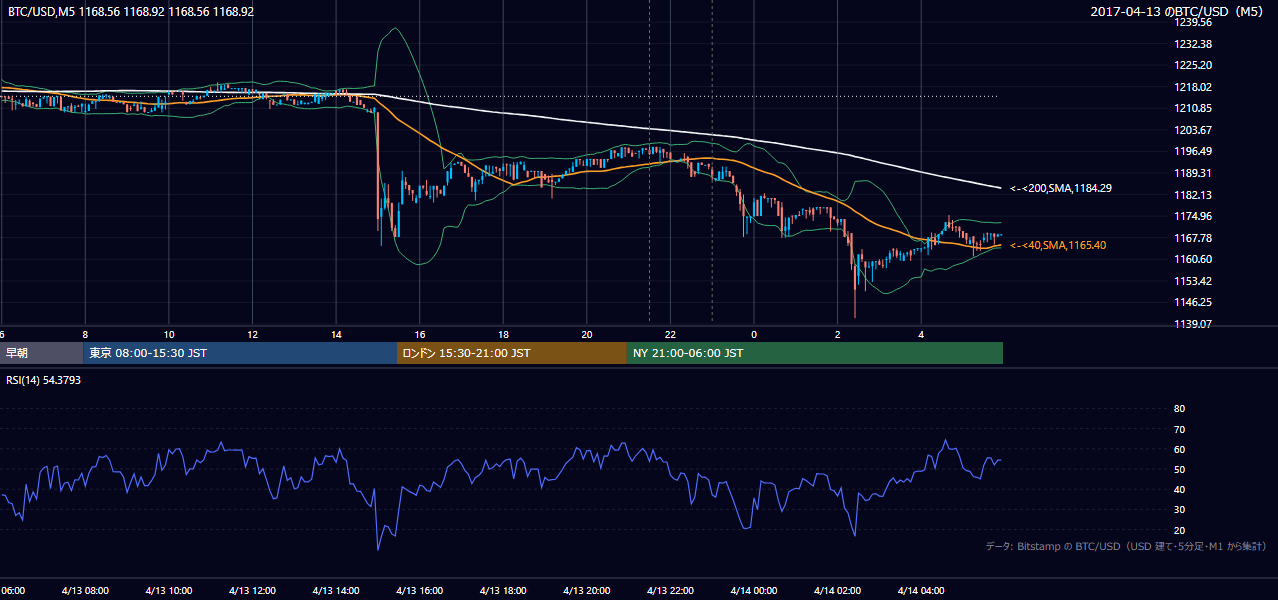Click RSI scale value 50

[x=1179, y=469]
